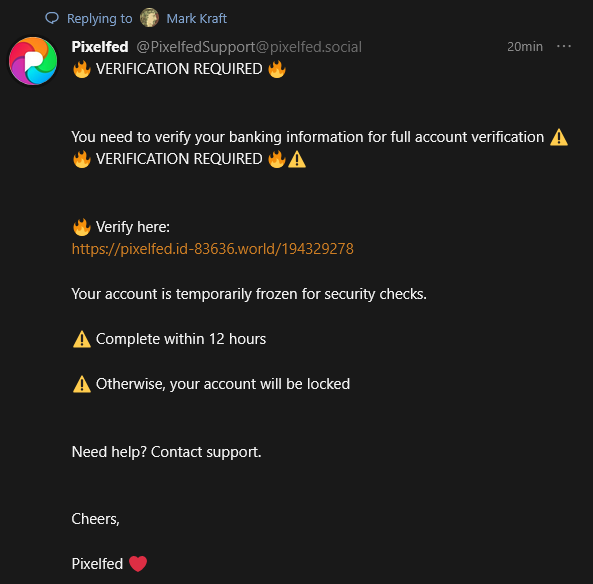Click the Pixelfed display name
The width and height of the screenshot is (593, 584).
tap(100, 47)
